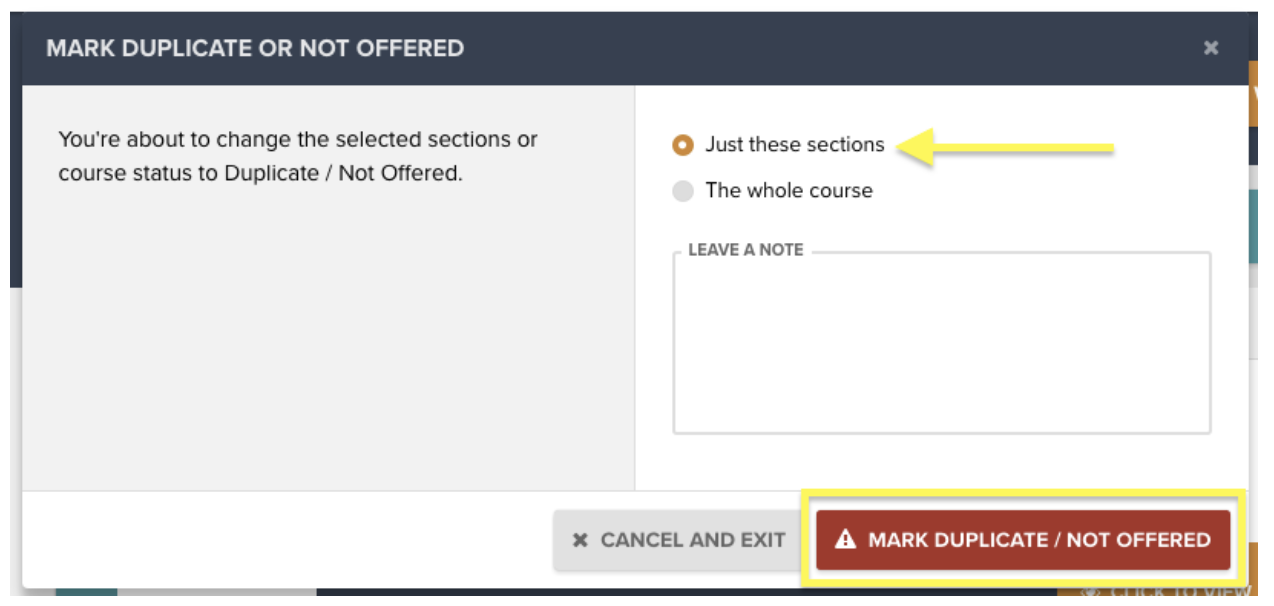1274x606 pixels.
Task: Click the Mark Duplicate or Not Offered title
Action: pos(255,48)
